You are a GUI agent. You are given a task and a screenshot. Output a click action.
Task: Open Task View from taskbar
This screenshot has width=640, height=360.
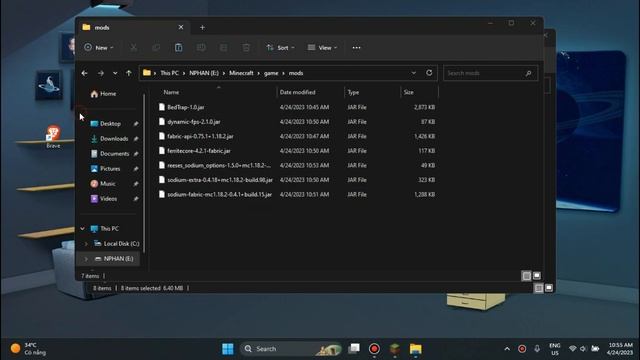coord(354,349)
